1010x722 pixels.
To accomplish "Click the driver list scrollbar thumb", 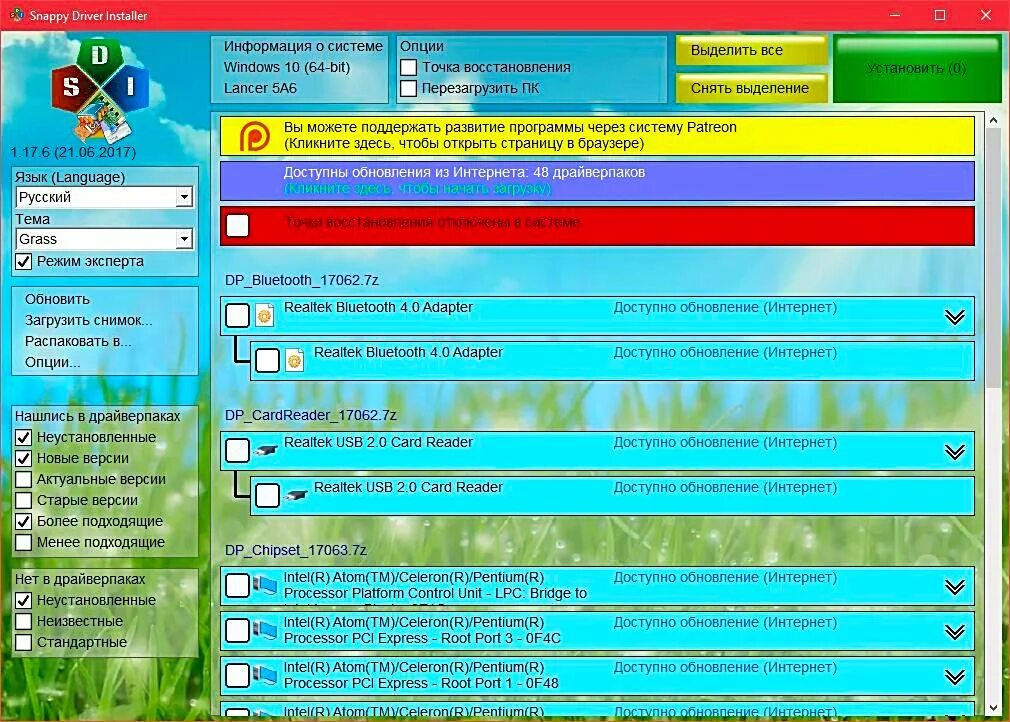I will (993, 258).
